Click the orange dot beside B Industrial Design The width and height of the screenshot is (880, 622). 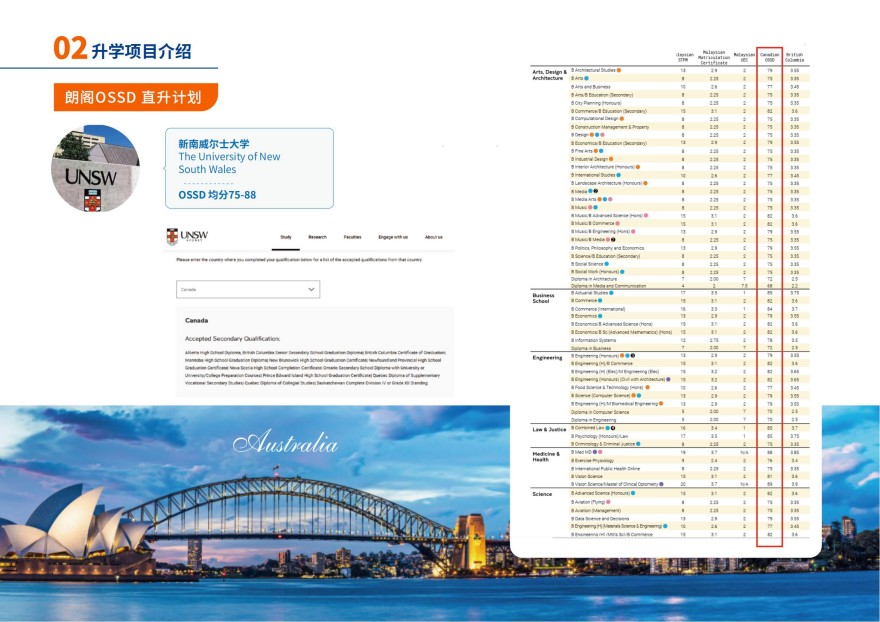click(x=611, y=159)
